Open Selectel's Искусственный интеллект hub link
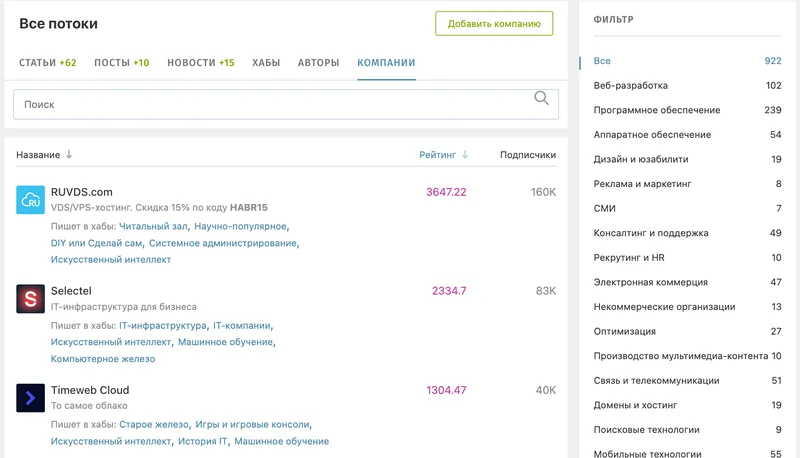 [x=111, y=342]
